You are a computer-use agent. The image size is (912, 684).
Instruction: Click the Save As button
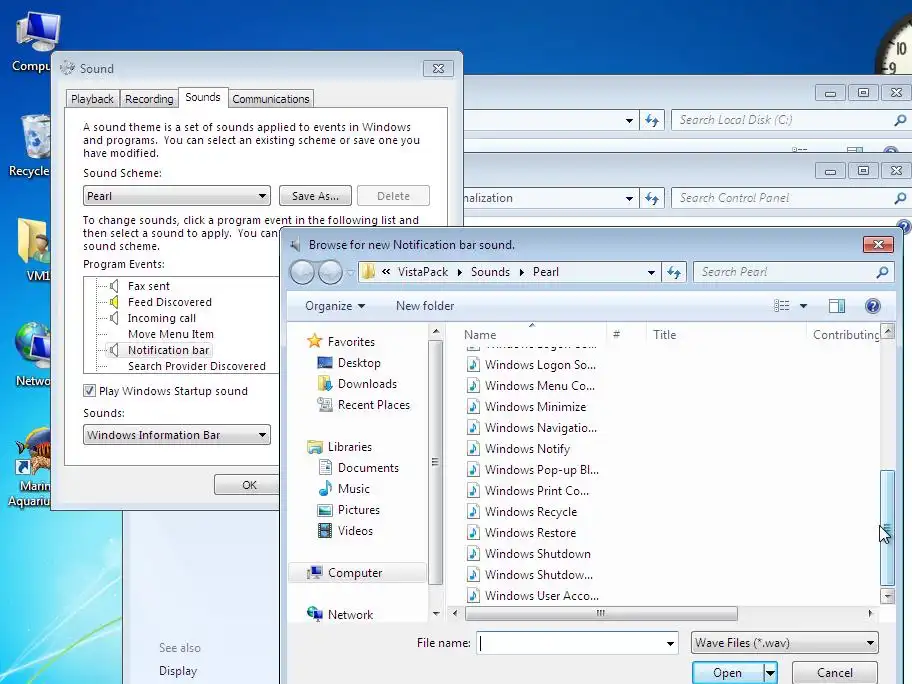coord(315,196)
